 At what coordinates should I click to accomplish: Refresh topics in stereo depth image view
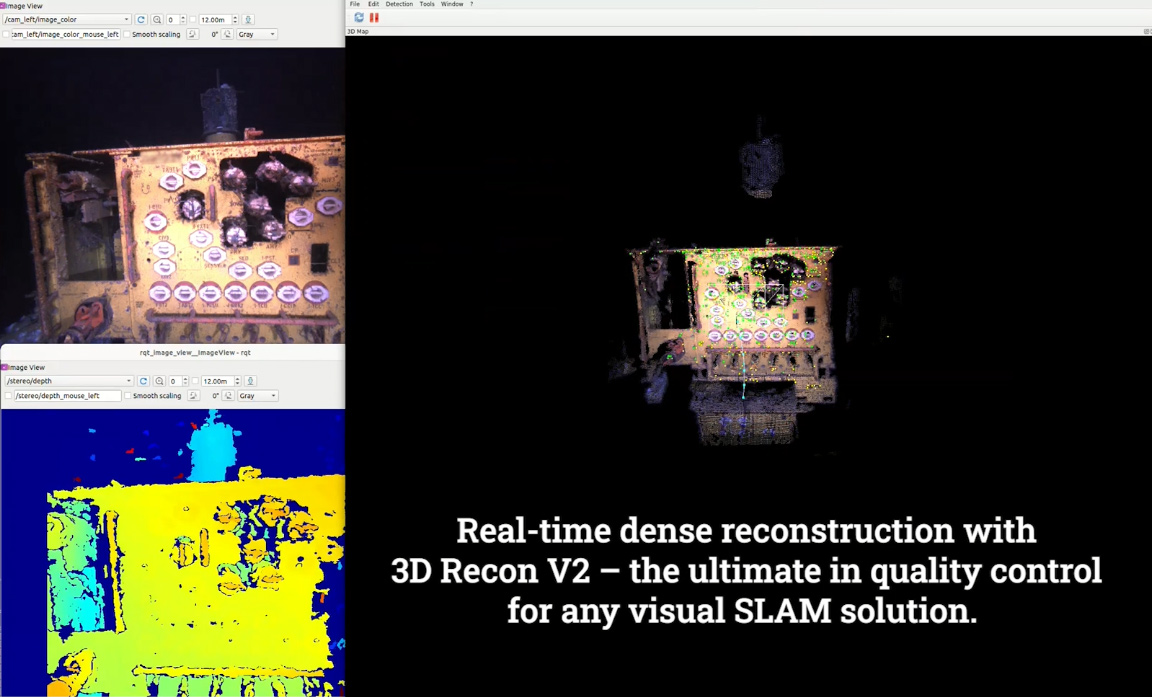point(143,381)
